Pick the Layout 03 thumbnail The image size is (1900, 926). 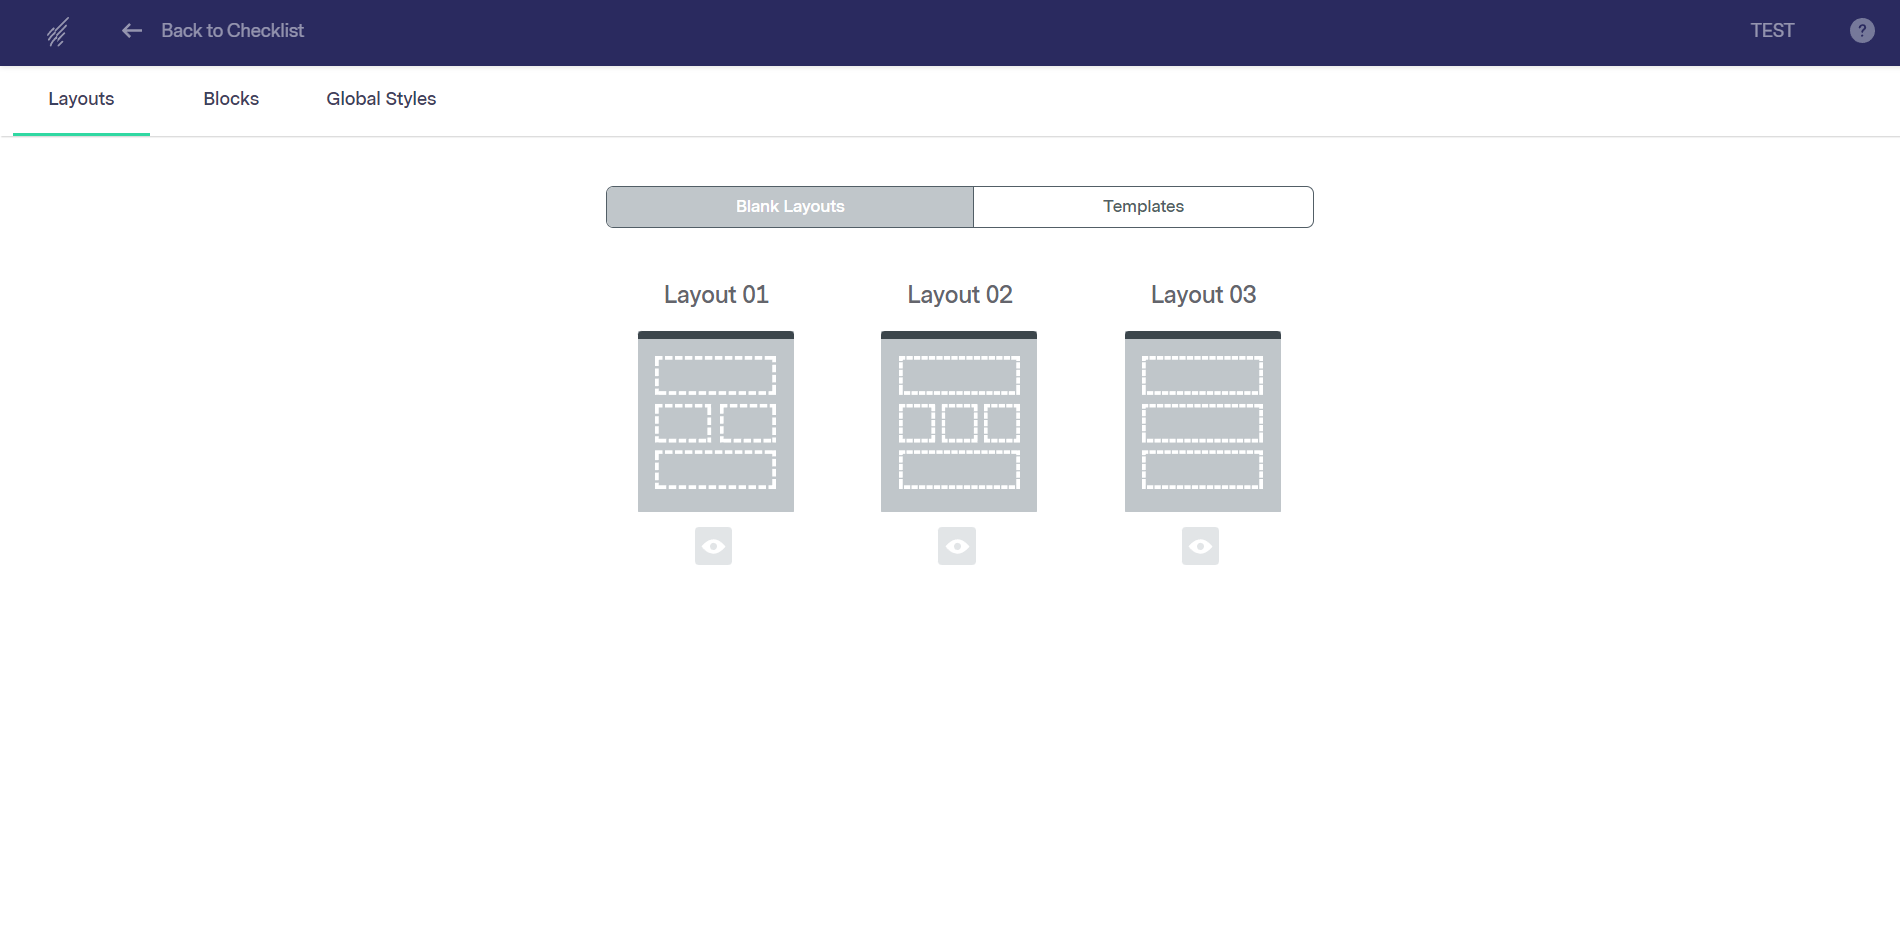(x=1203, y=422)
